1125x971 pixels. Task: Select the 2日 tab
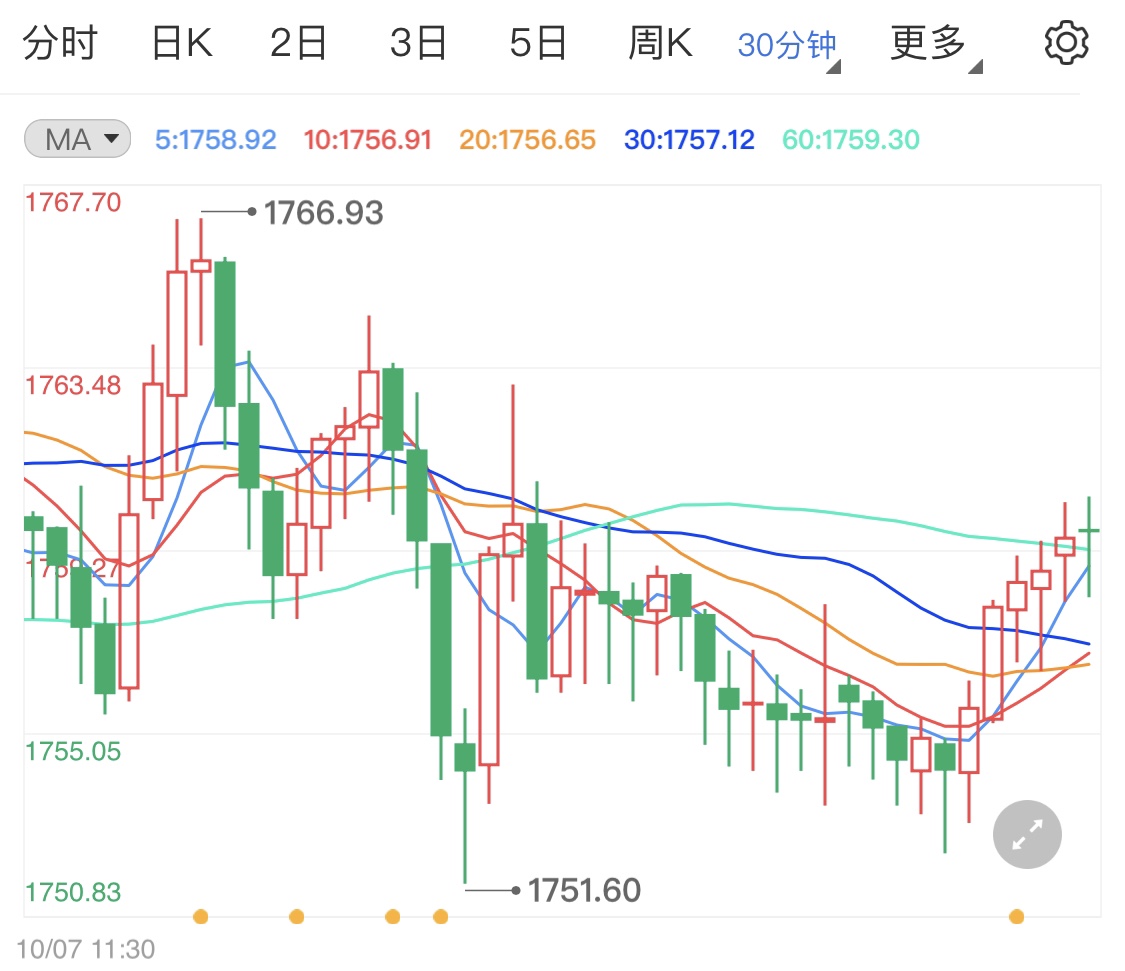coord(298,43)
